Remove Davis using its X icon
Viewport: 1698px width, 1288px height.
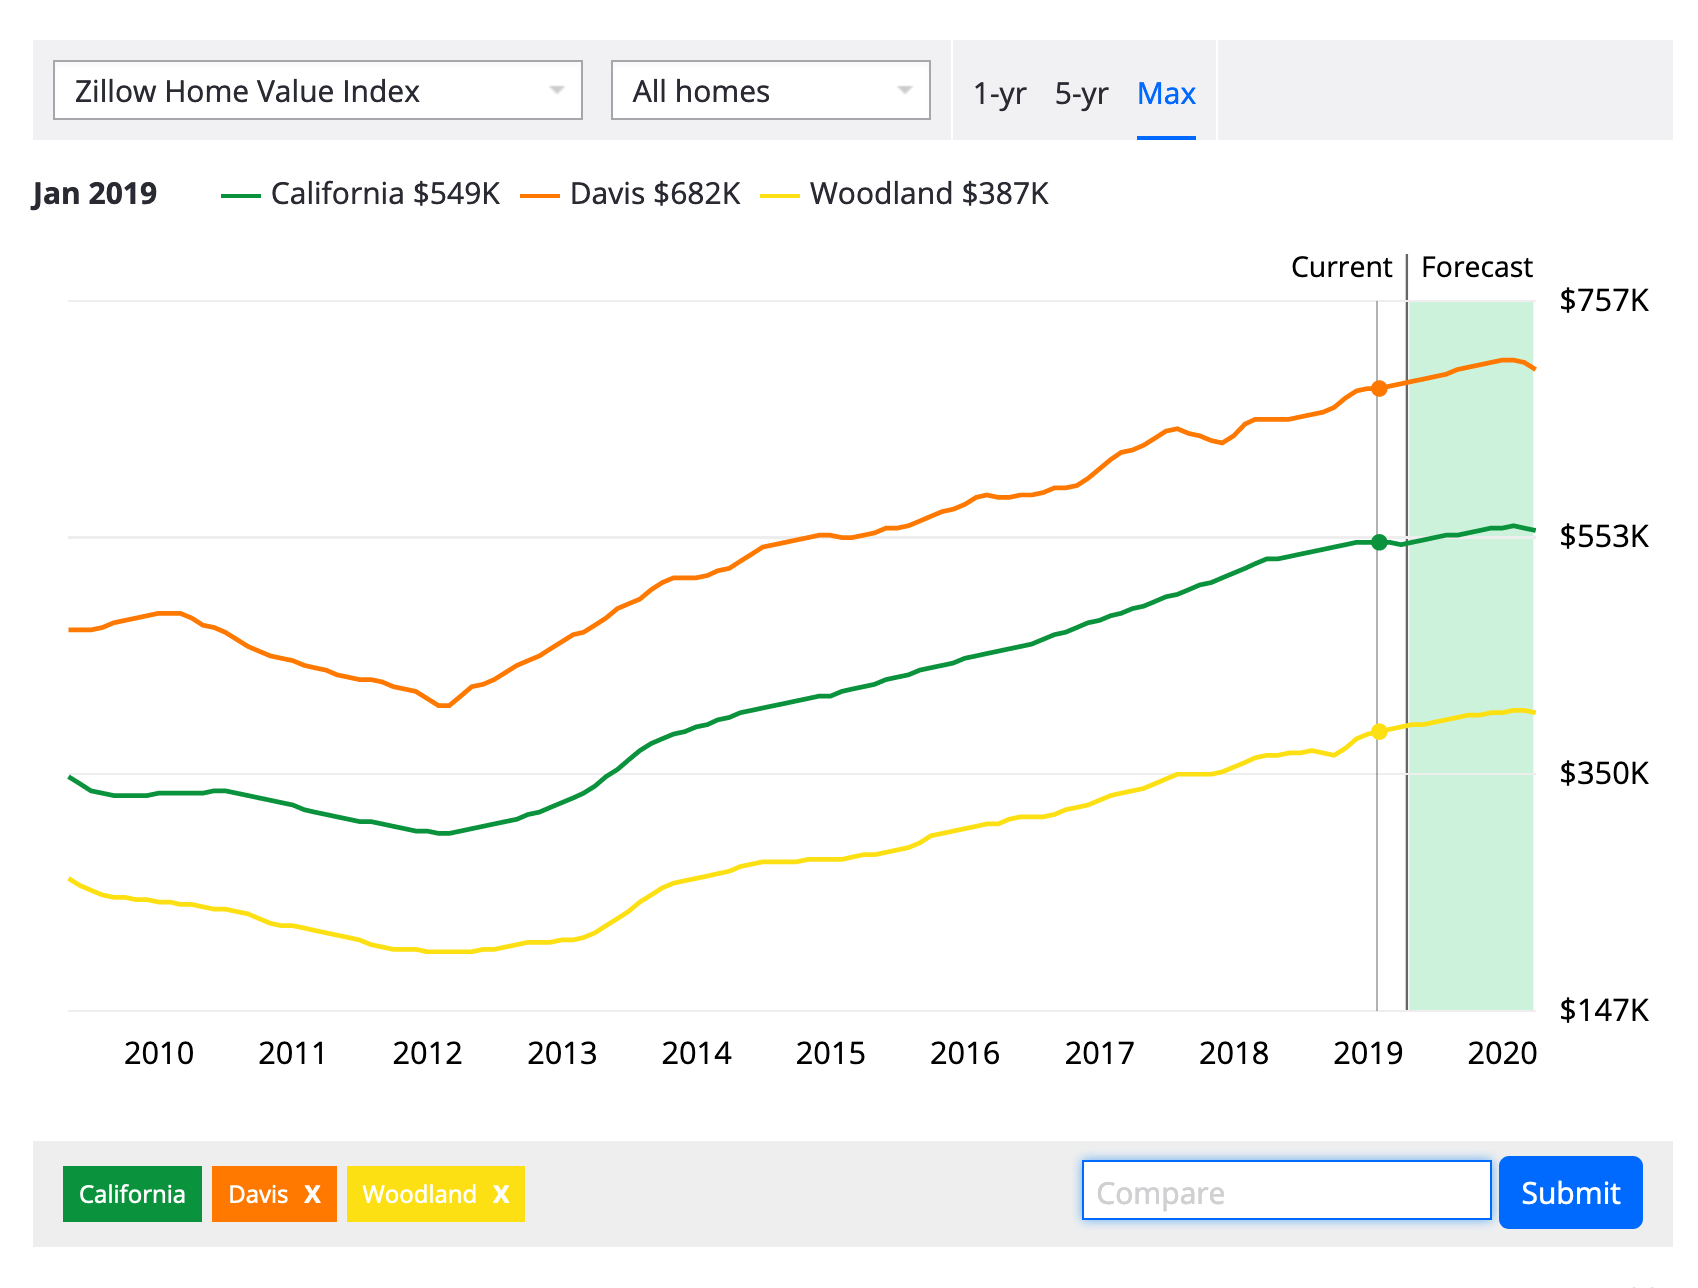(x=312, y=1194)
